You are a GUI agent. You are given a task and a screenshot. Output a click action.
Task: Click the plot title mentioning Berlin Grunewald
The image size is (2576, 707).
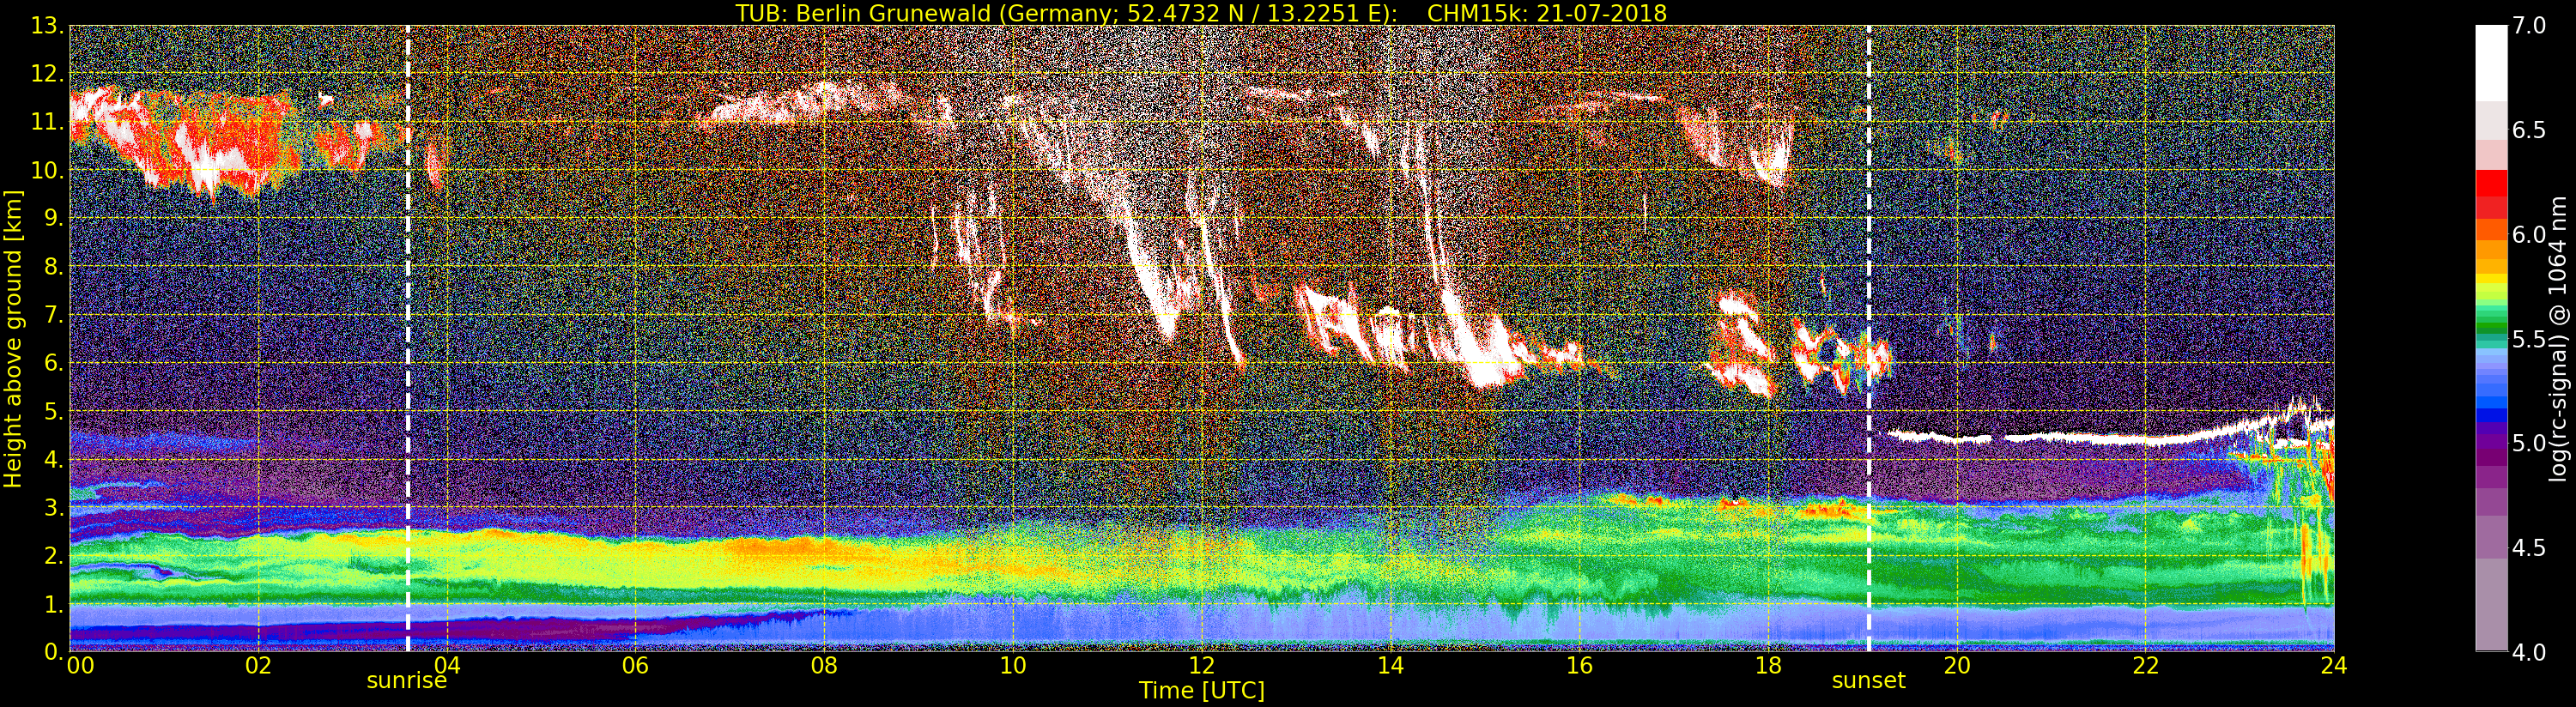1201,13
